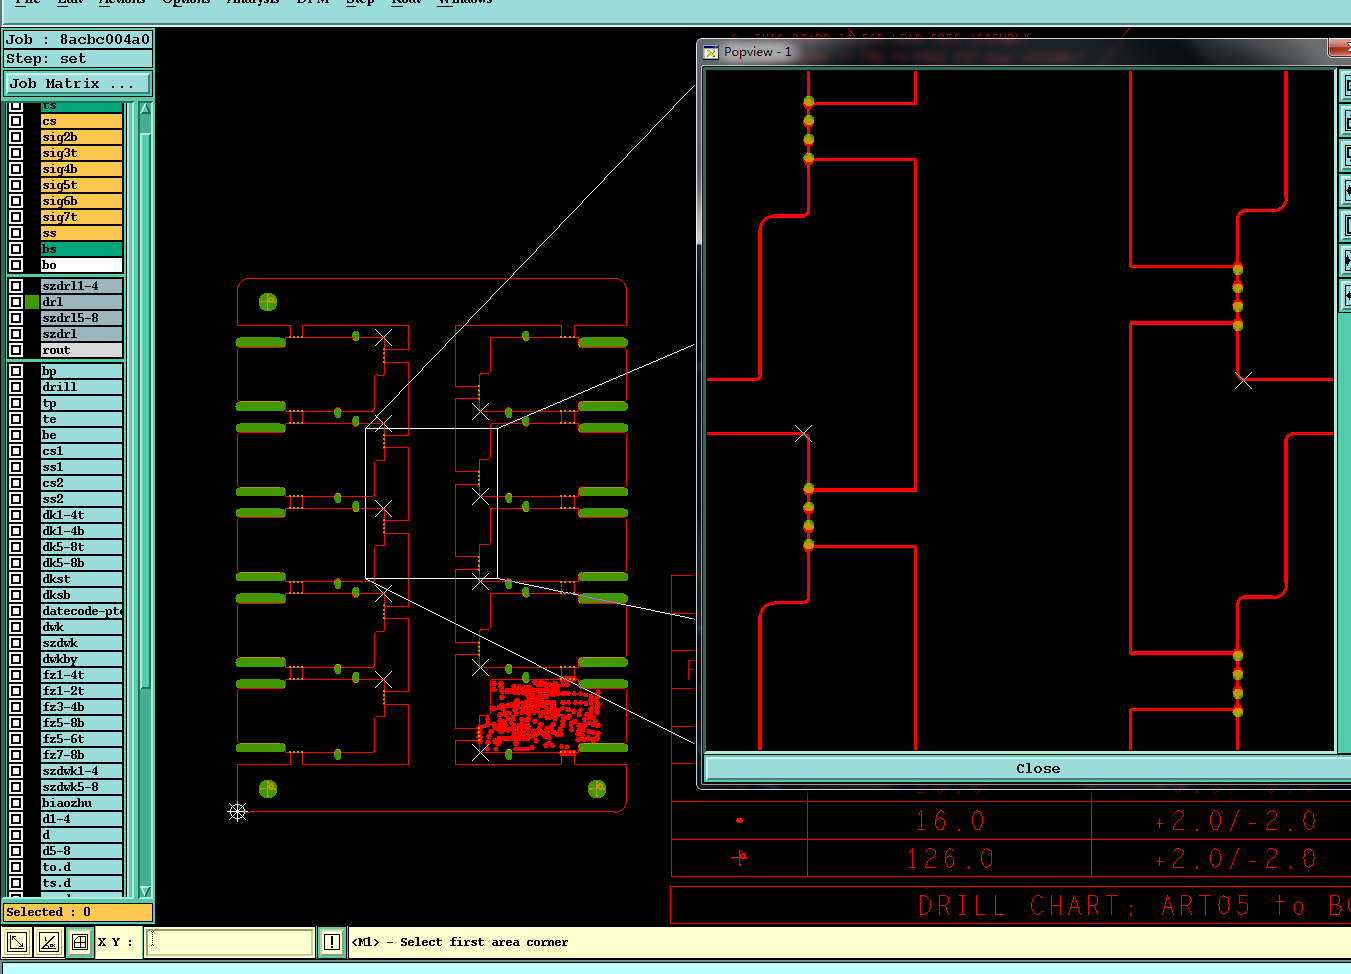The image size is (1351, 974).
Task: Open the Windows menu
Action: 465,2
